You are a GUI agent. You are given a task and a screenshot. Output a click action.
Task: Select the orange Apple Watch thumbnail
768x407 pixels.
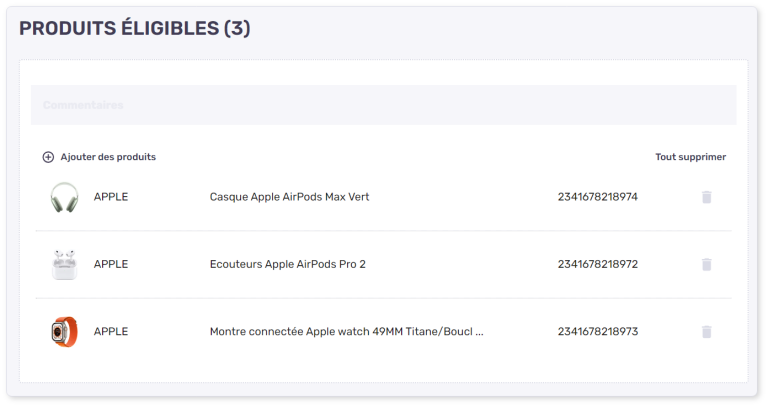64,332
